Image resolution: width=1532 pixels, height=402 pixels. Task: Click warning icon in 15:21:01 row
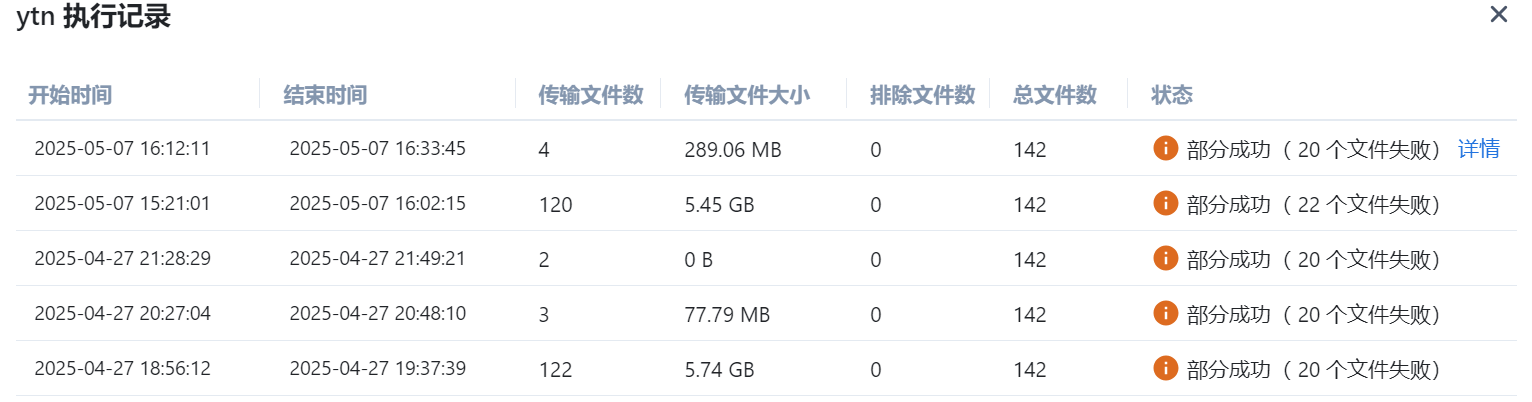click(1165, 203)
